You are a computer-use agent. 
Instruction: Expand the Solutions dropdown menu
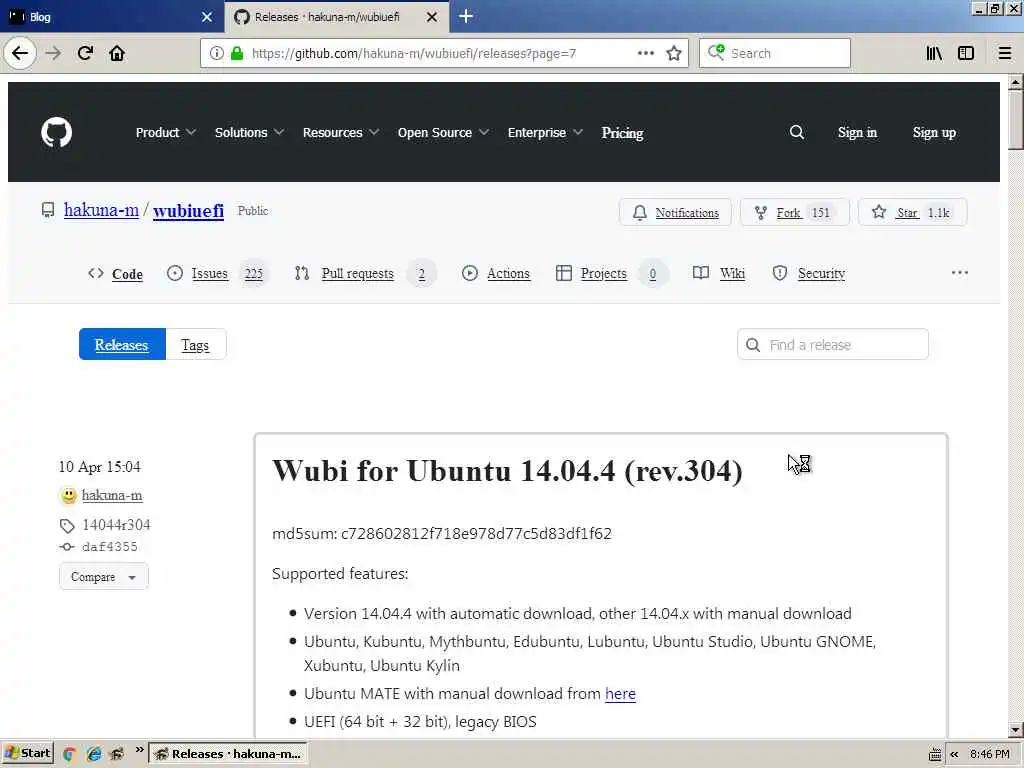point(249,132)
